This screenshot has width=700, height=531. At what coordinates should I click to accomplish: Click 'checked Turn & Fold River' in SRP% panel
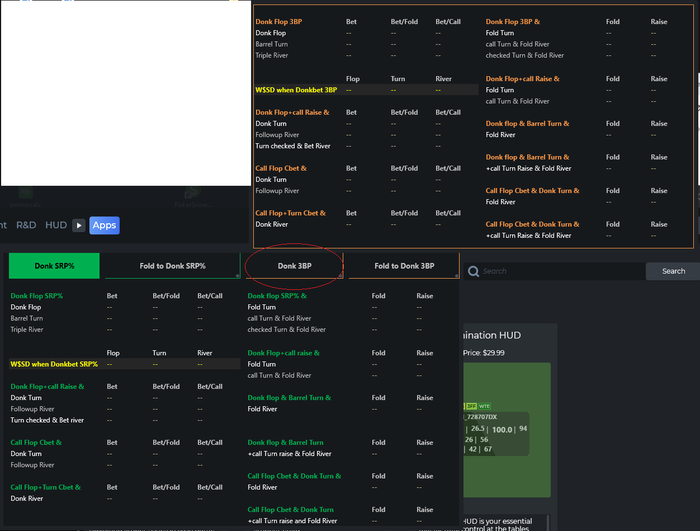pos(287,330)
